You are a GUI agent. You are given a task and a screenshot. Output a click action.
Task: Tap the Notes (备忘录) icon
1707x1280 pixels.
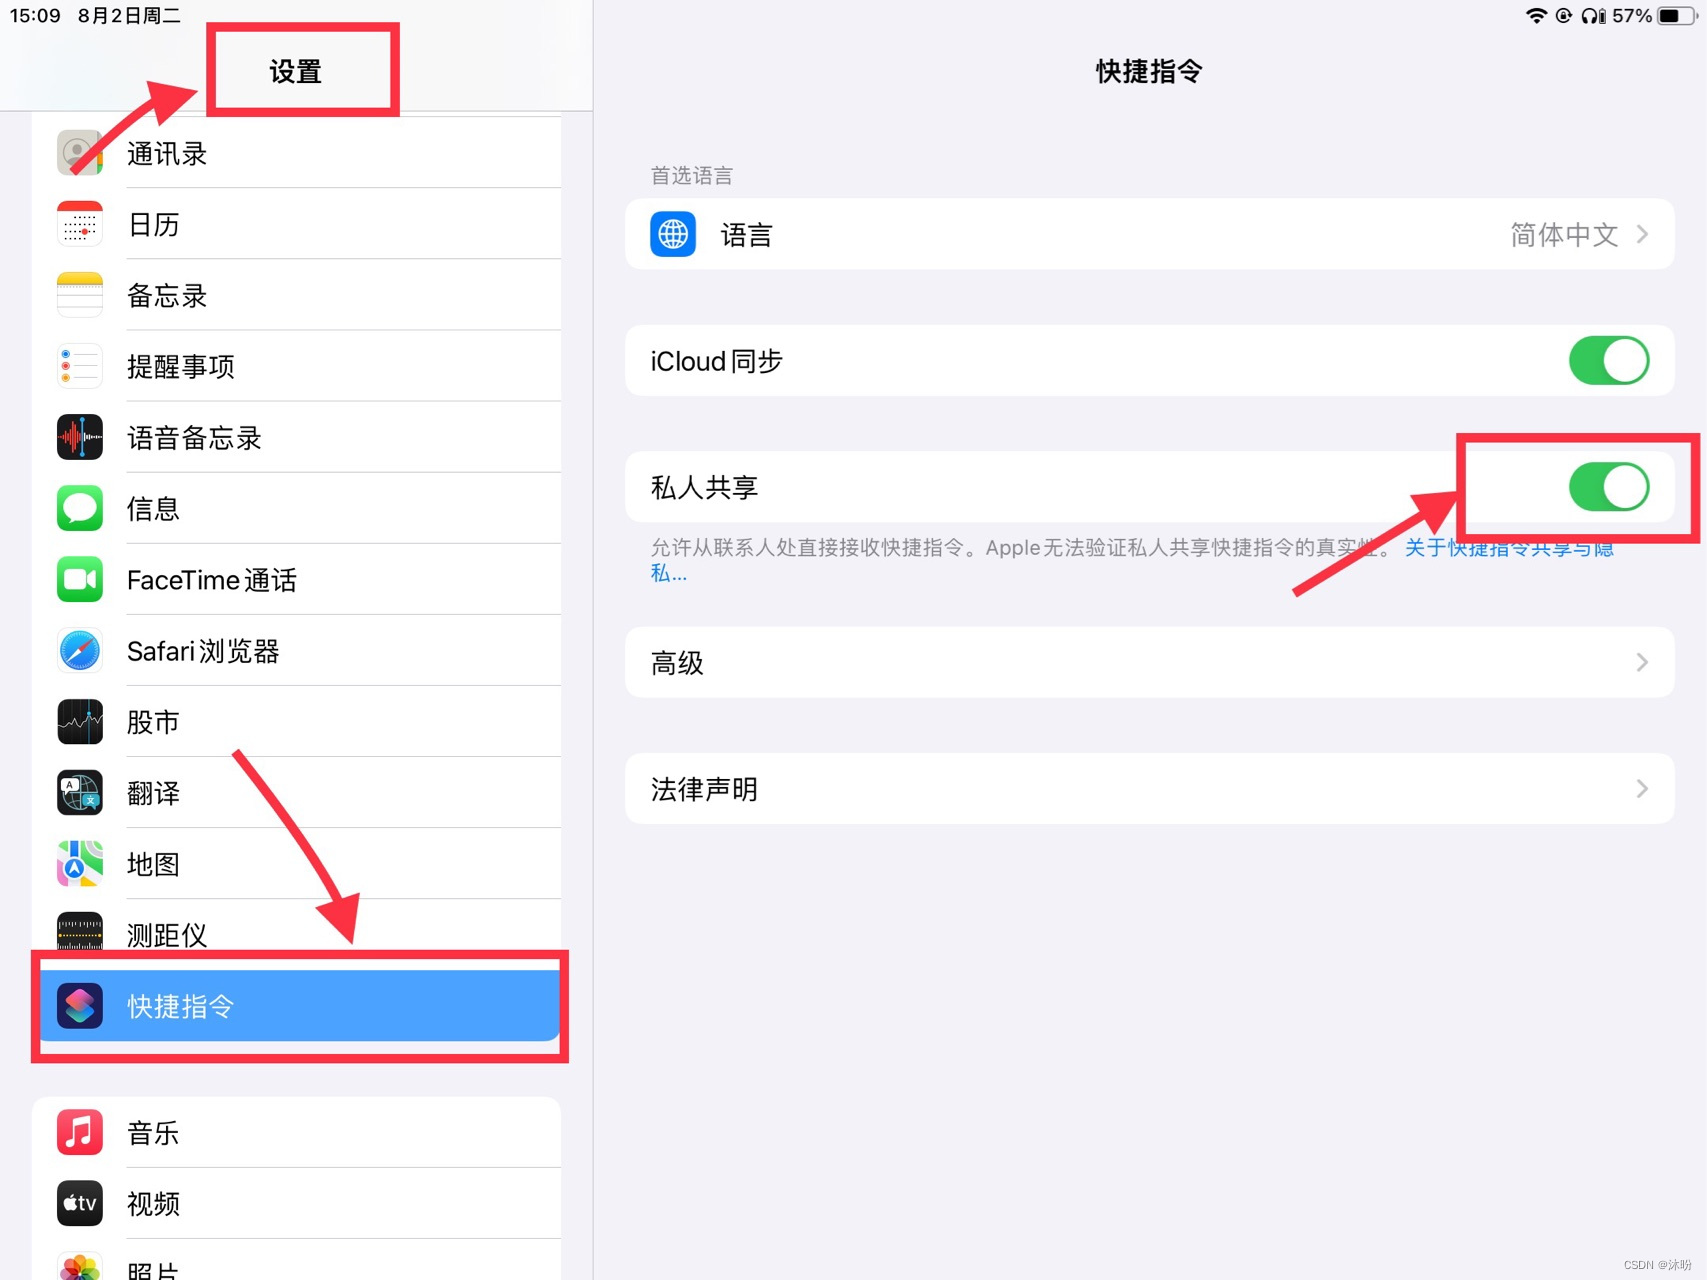point(80,295)
